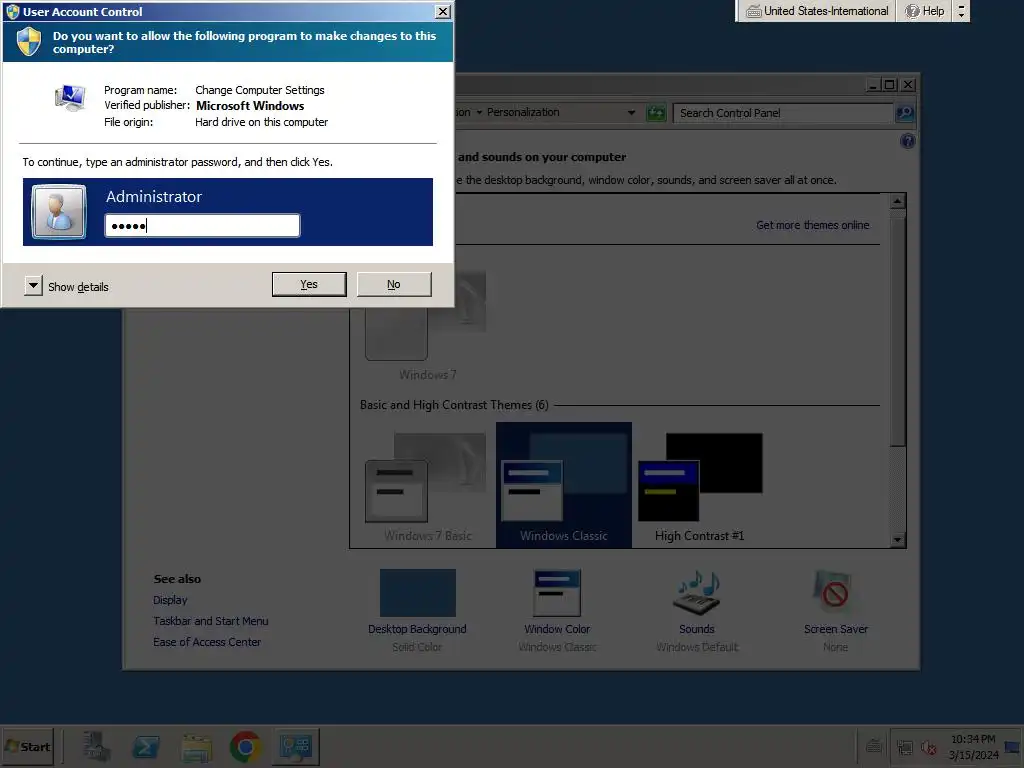Screen dimensions: 1024x768
Task: Open Taskbar and Start Menu link
Action: [210, 620]
